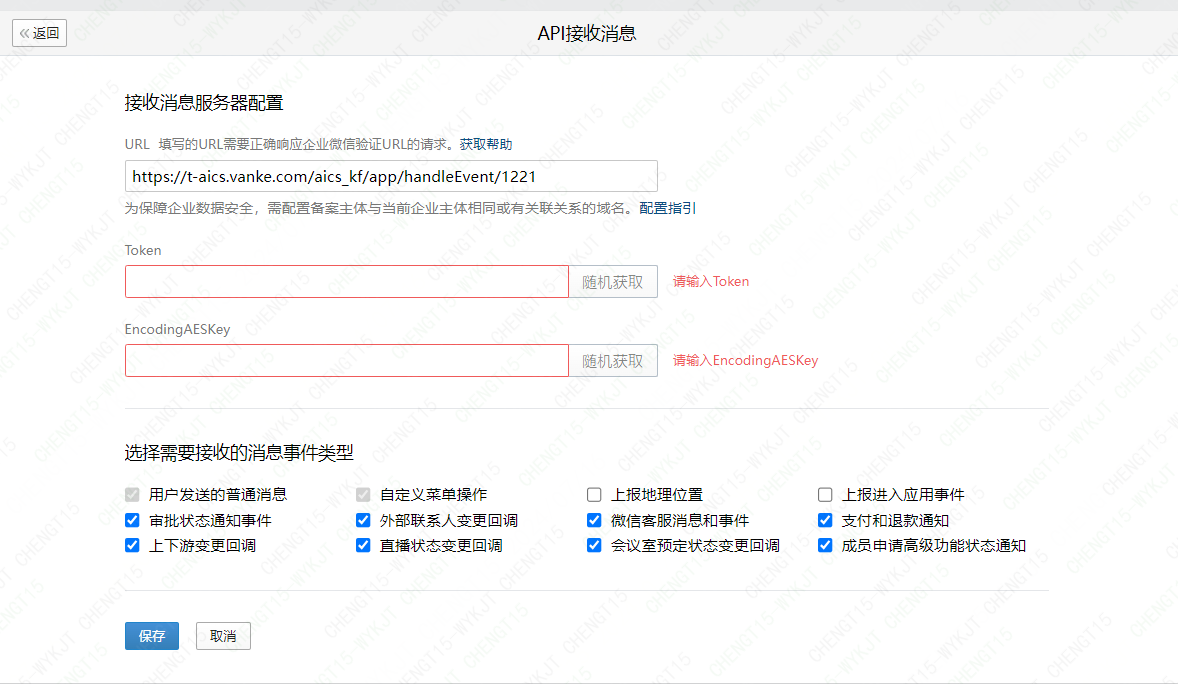Click the 取消 cancel button
Image resolution: width=1178 pixels, height=684 pixels.
point(223,636)
